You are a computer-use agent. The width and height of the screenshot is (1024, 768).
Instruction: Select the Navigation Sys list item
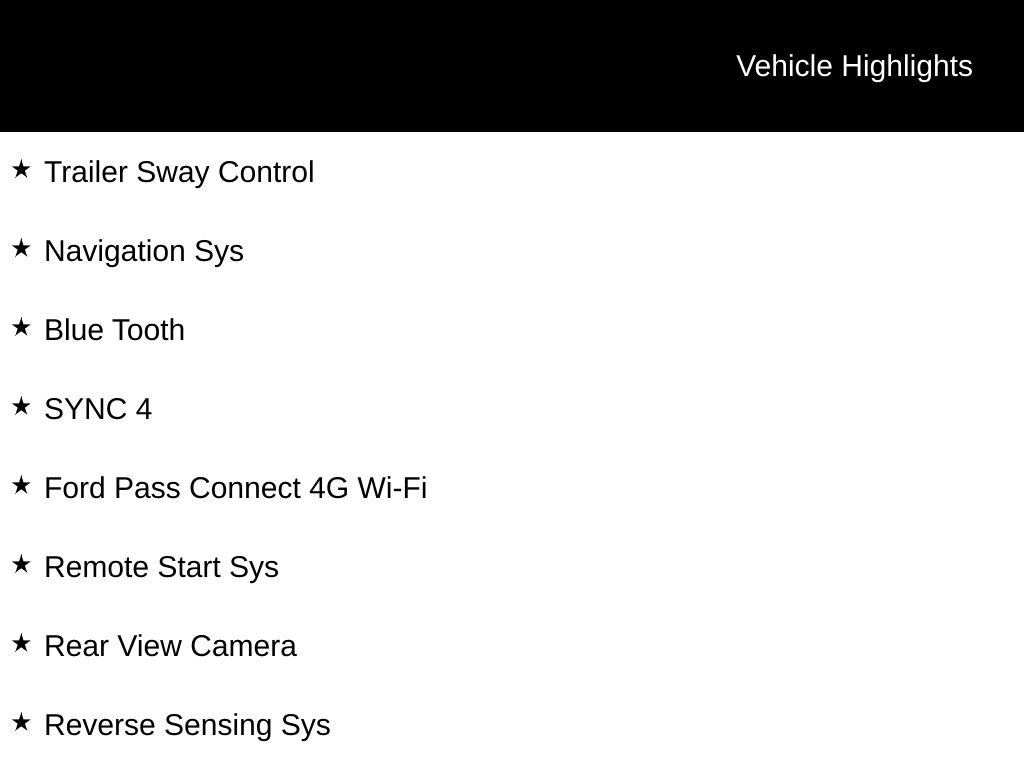[144, 251]
